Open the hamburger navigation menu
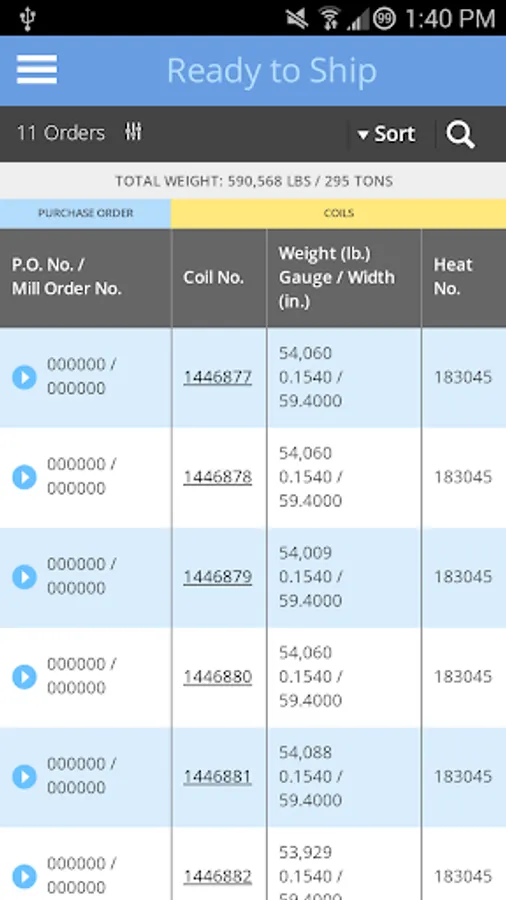Viewport: 506px width, 900px height. tap(37, 69)
